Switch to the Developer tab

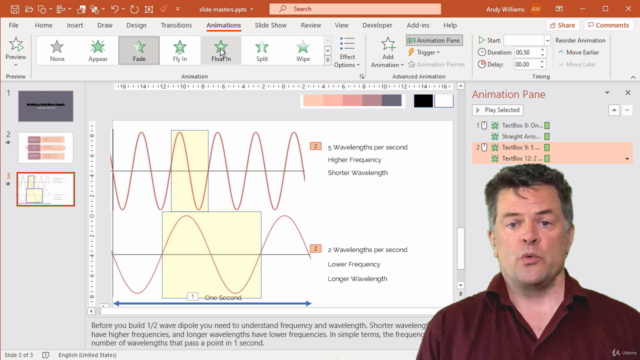[377, 25]
